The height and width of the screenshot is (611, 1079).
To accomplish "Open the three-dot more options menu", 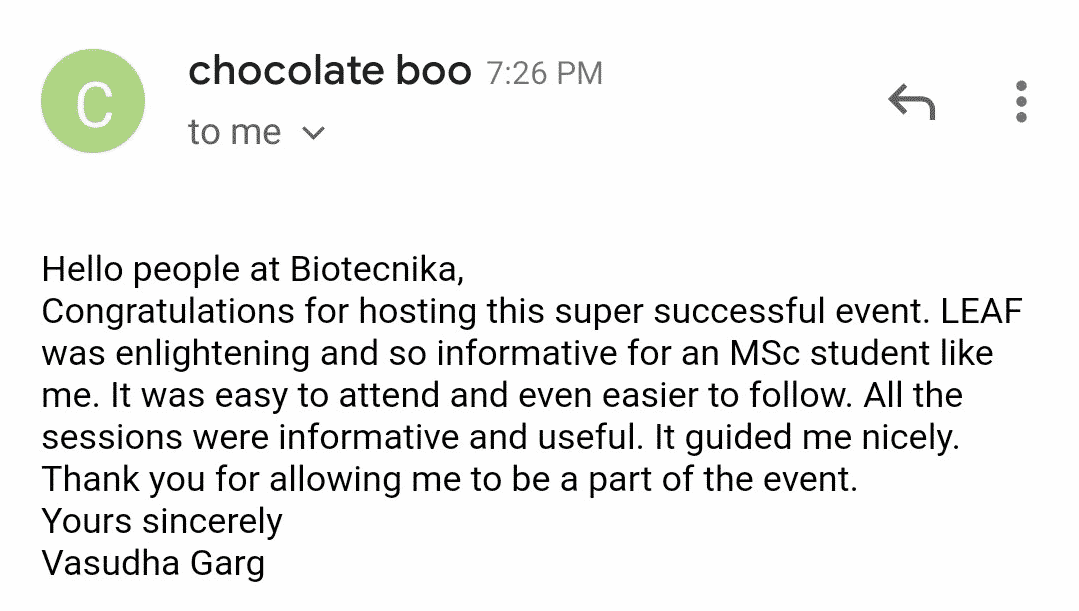I will pos(1021,102).
